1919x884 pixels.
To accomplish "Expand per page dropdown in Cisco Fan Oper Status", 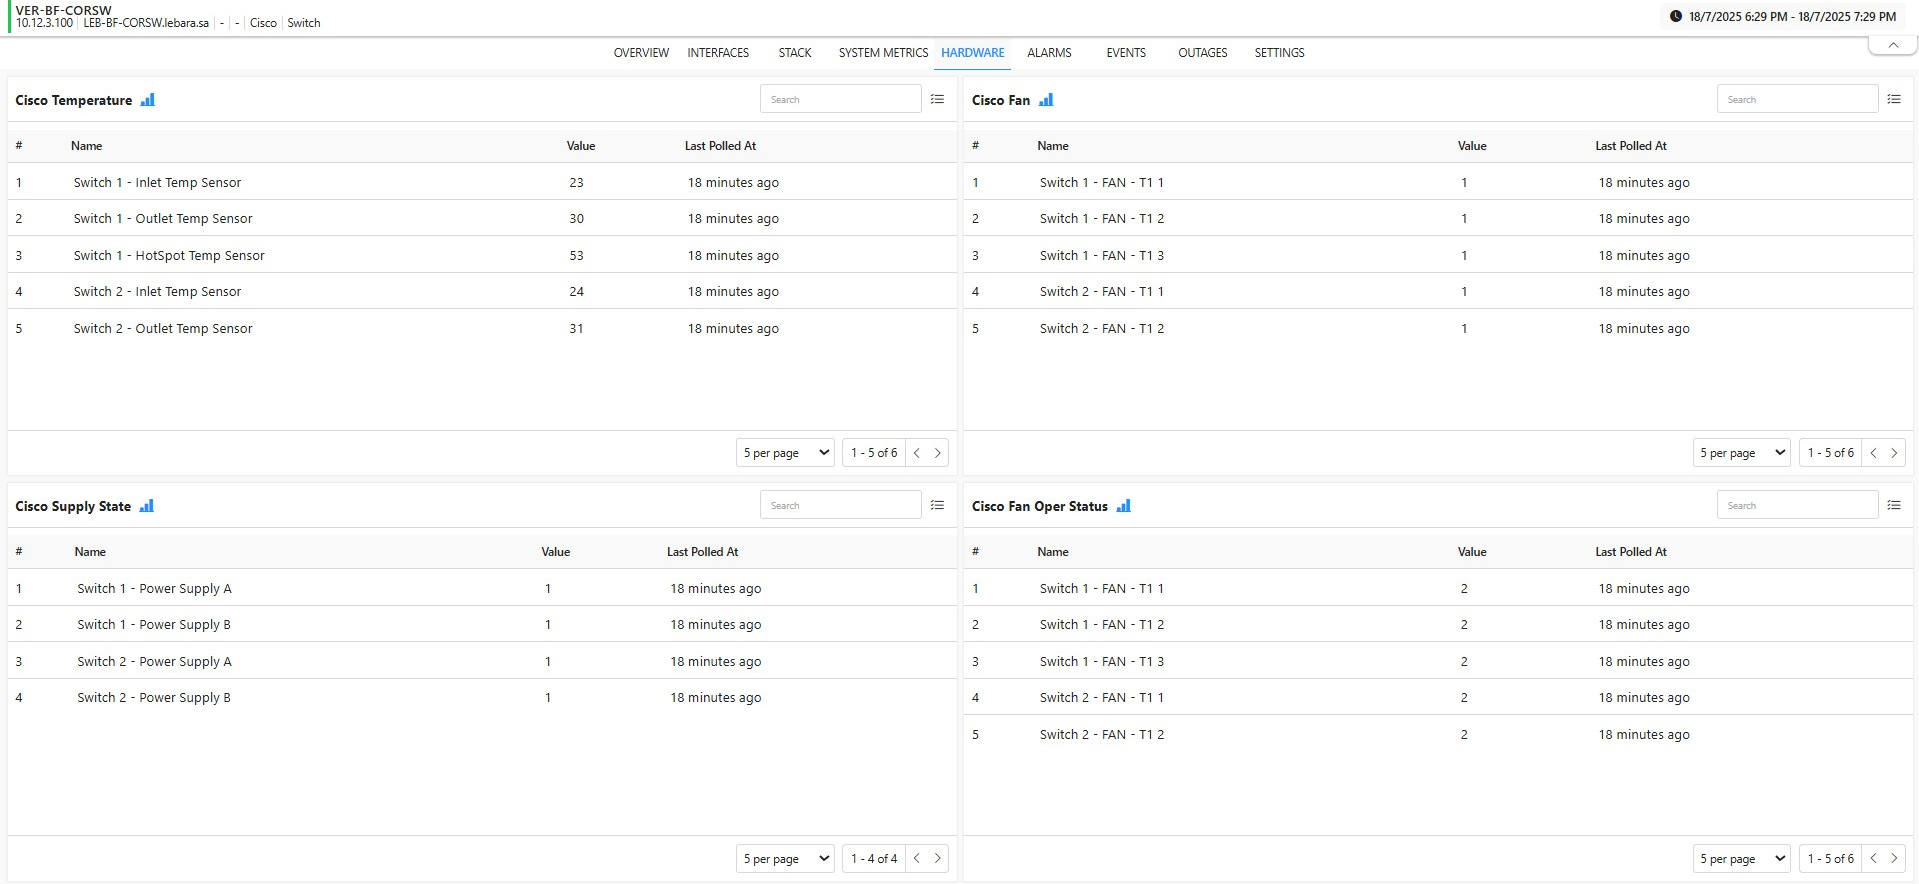I will point(1741,858).
